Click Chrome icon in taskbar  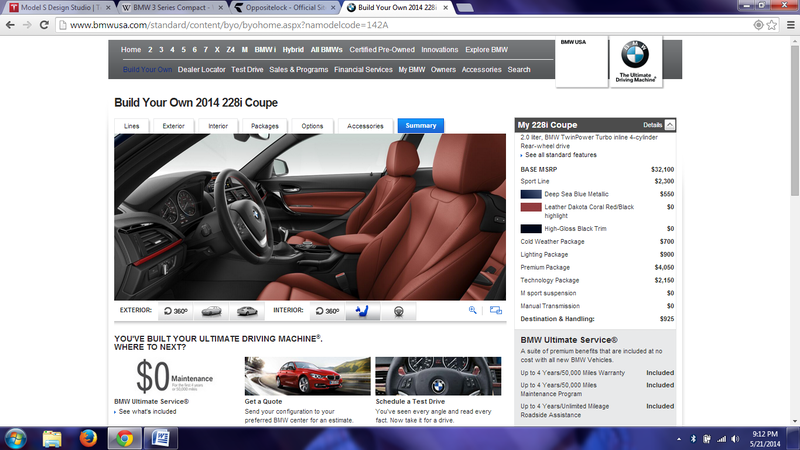tap(124, 438)
